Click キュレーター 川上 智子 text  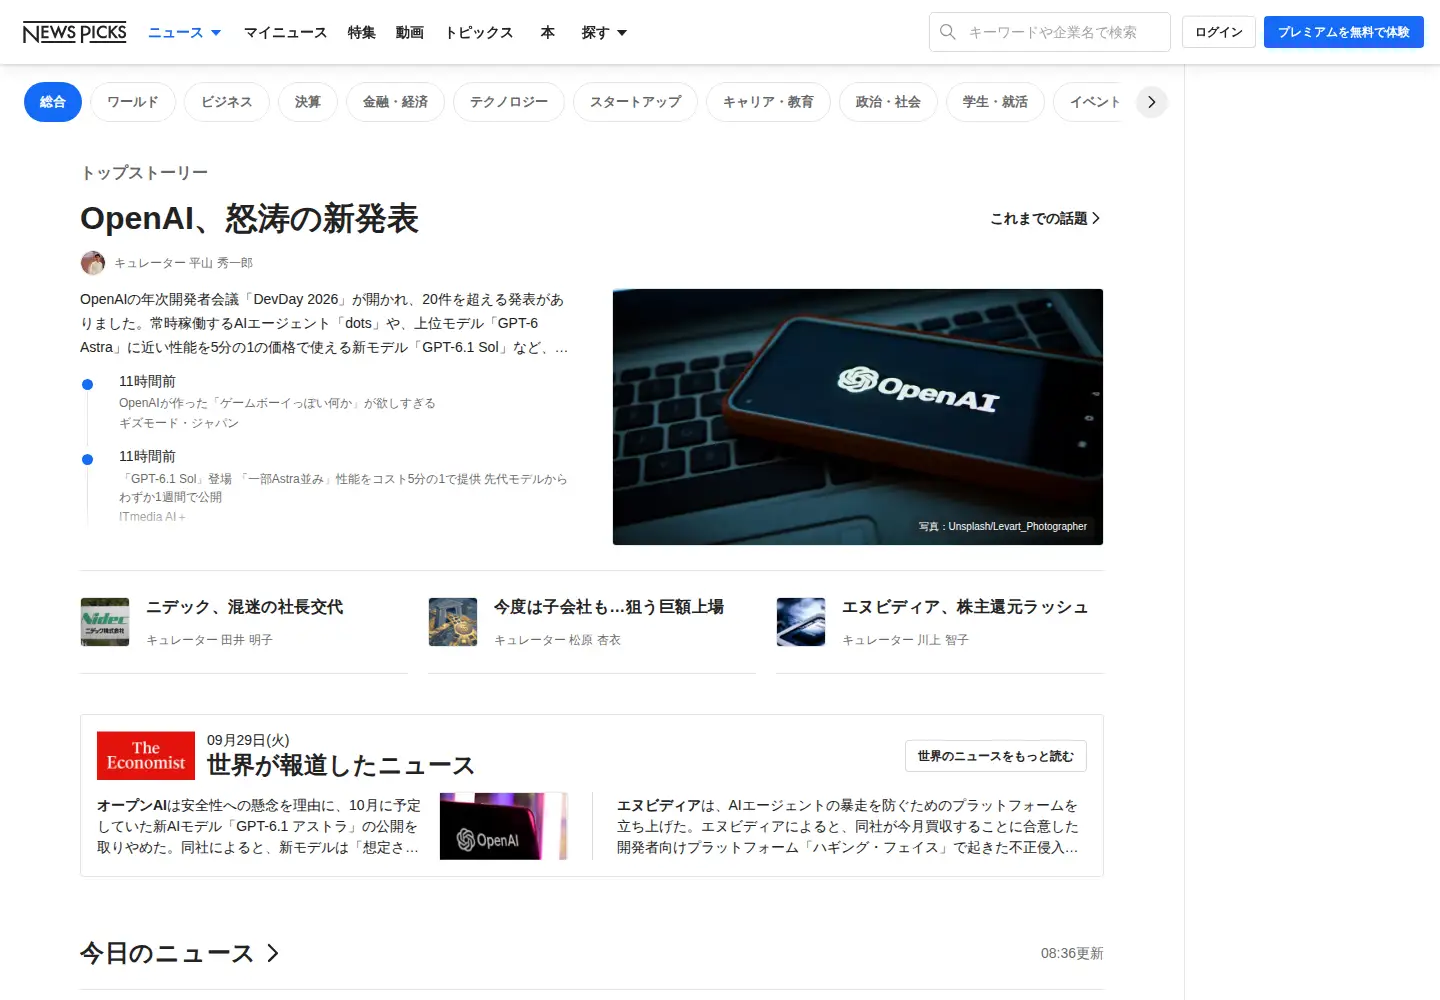tap(905, 640)
